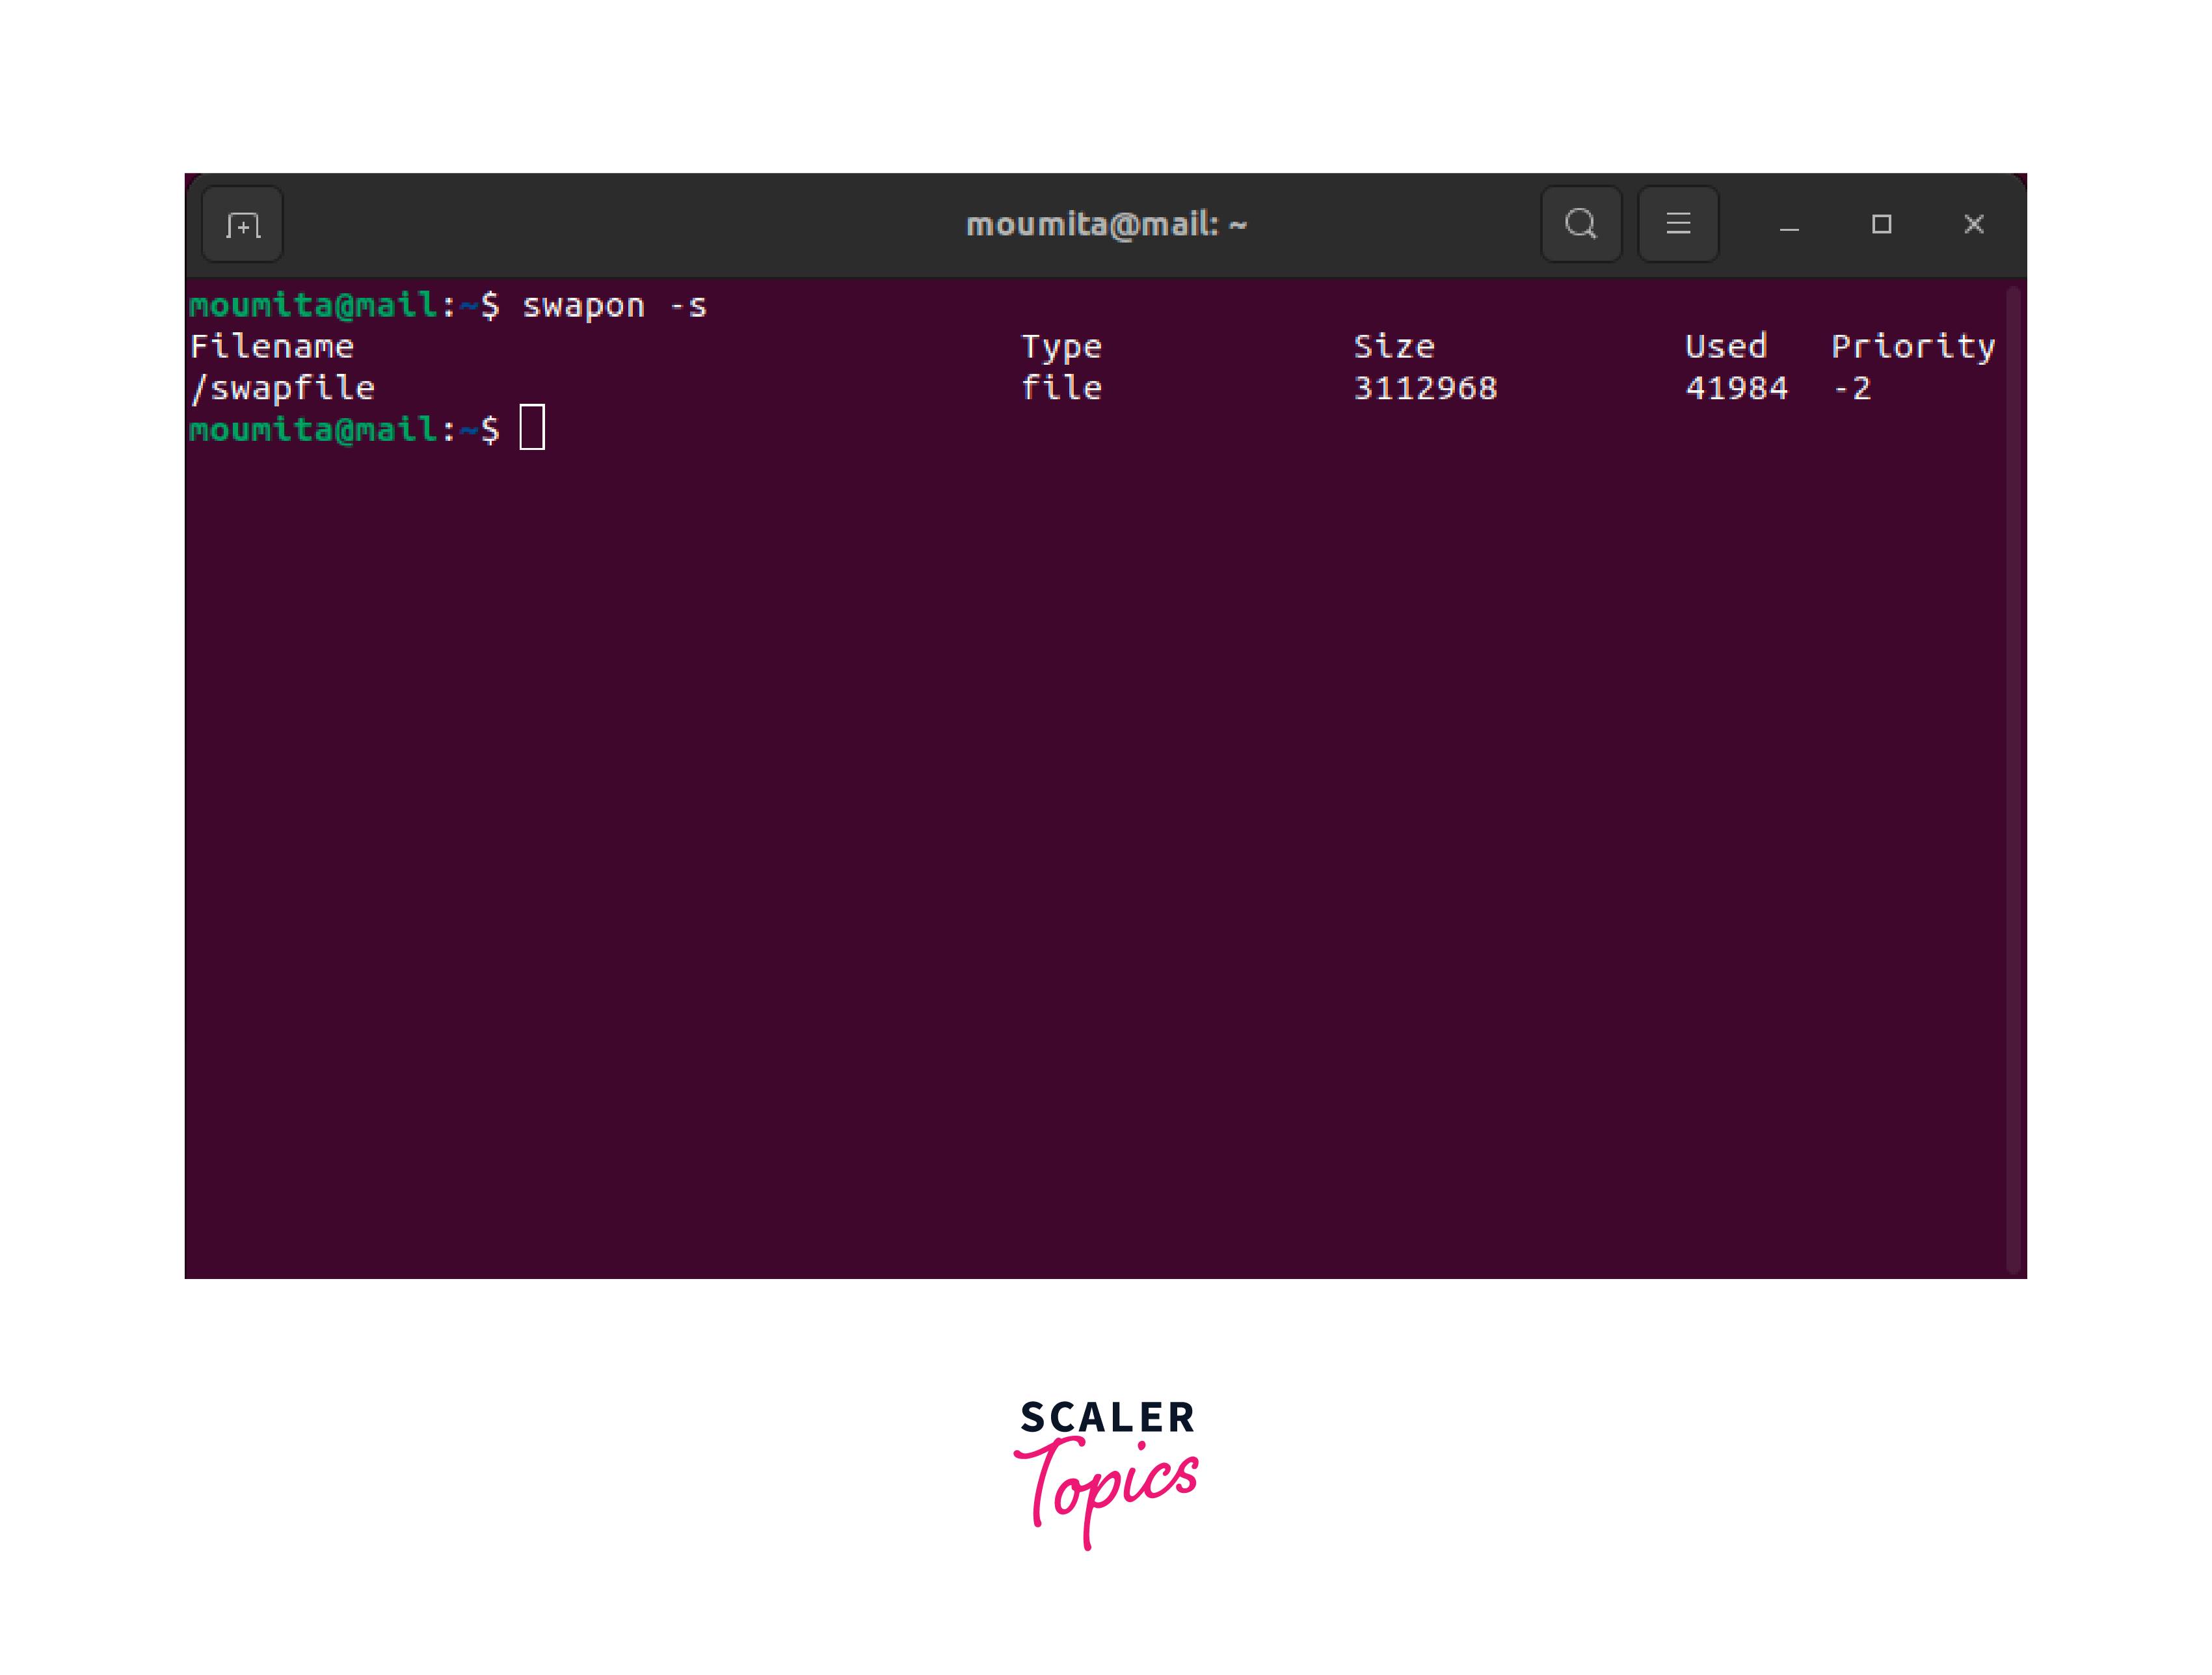Close the terminal window

point(1973,224)
